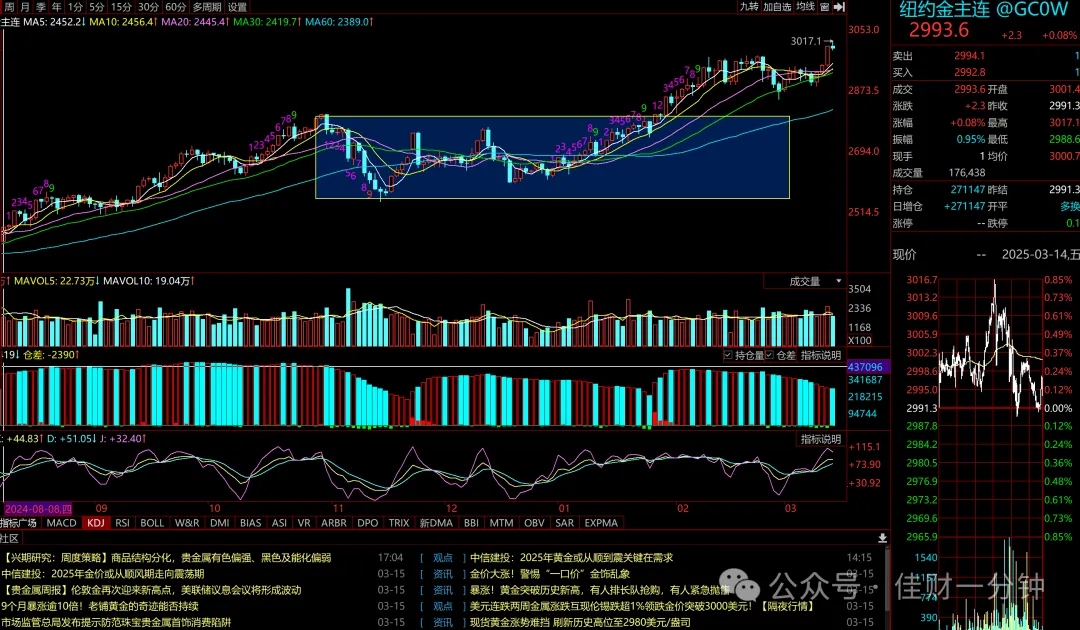Select the BOLL indicator tab
The image size is (1080, 630).
click(152, 523)
